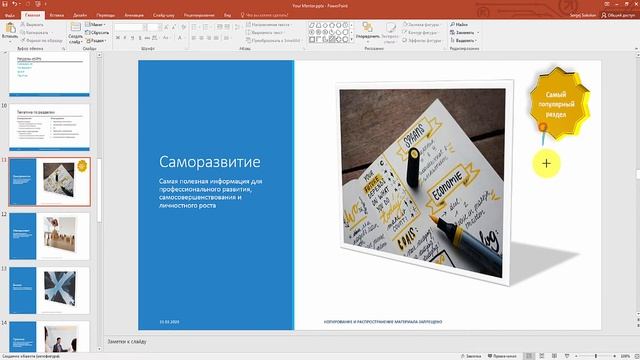Toggle Notes (Заметки) pane in status bar
Viewport: 640px width, 360px height.
471,356
